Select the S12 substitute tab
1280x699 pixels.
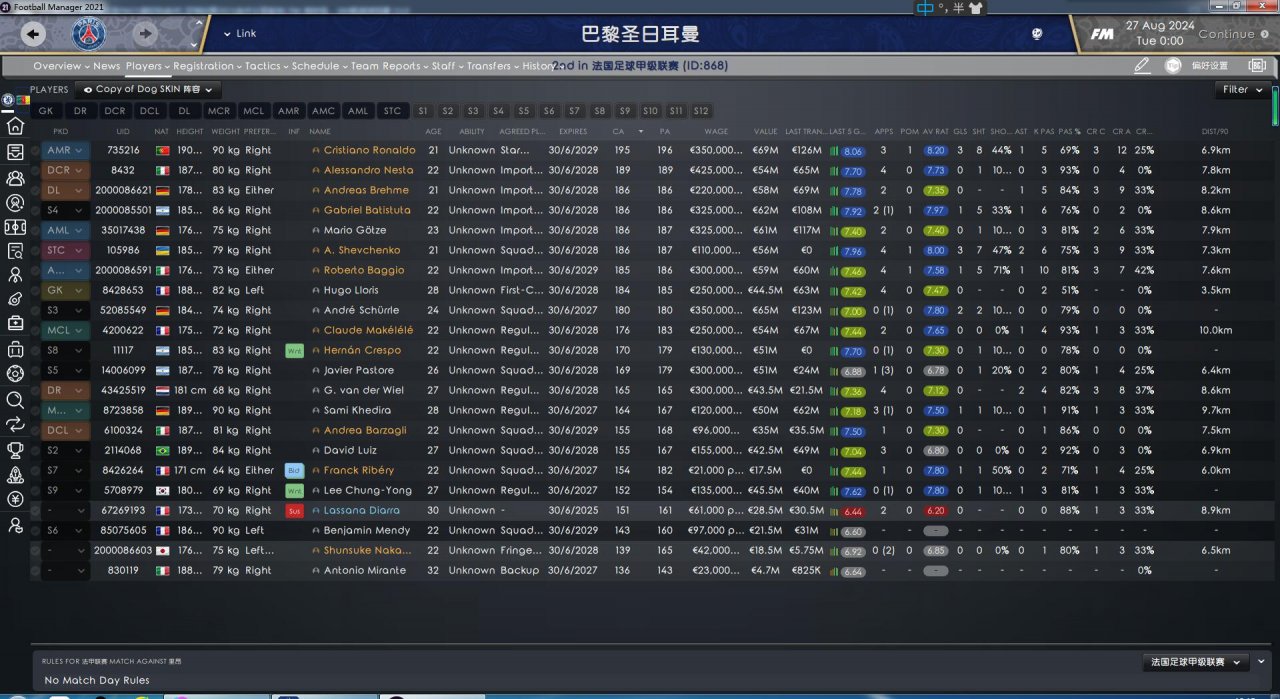click(x=701, y=111)
